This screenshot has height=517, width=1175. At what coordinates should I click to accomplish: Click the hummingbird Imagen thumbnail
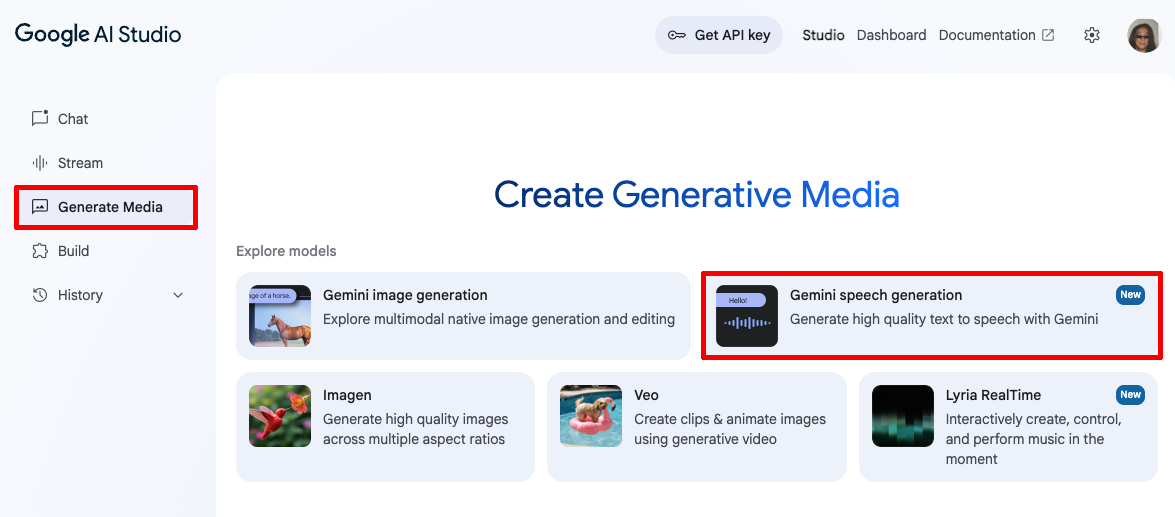click(280, 416)
